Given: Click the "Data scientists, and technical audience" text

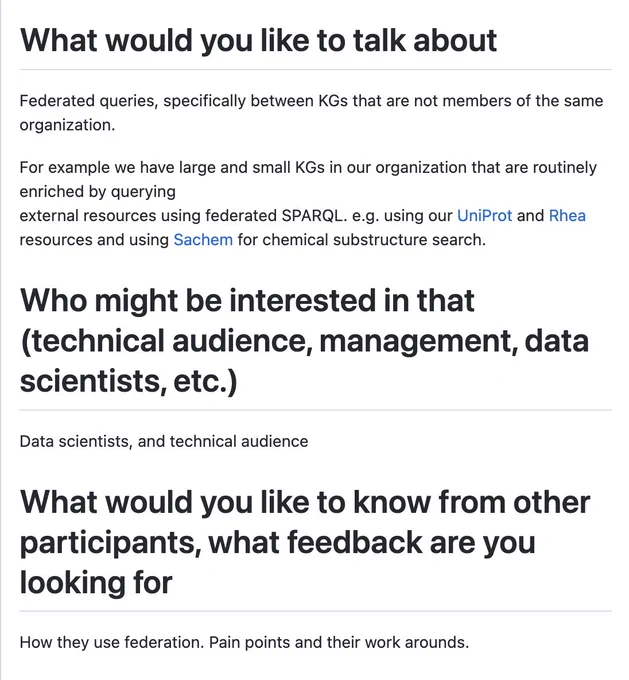Looking at the screenshot, I should point(164,441).
